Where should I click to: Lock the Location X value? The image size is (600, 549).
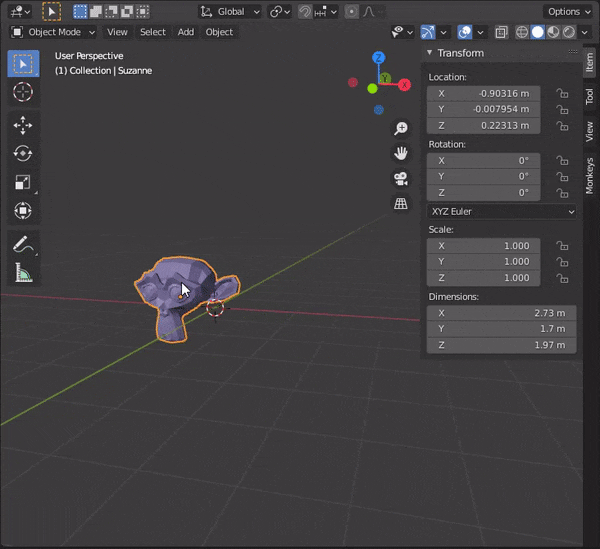tap(562, 94)
